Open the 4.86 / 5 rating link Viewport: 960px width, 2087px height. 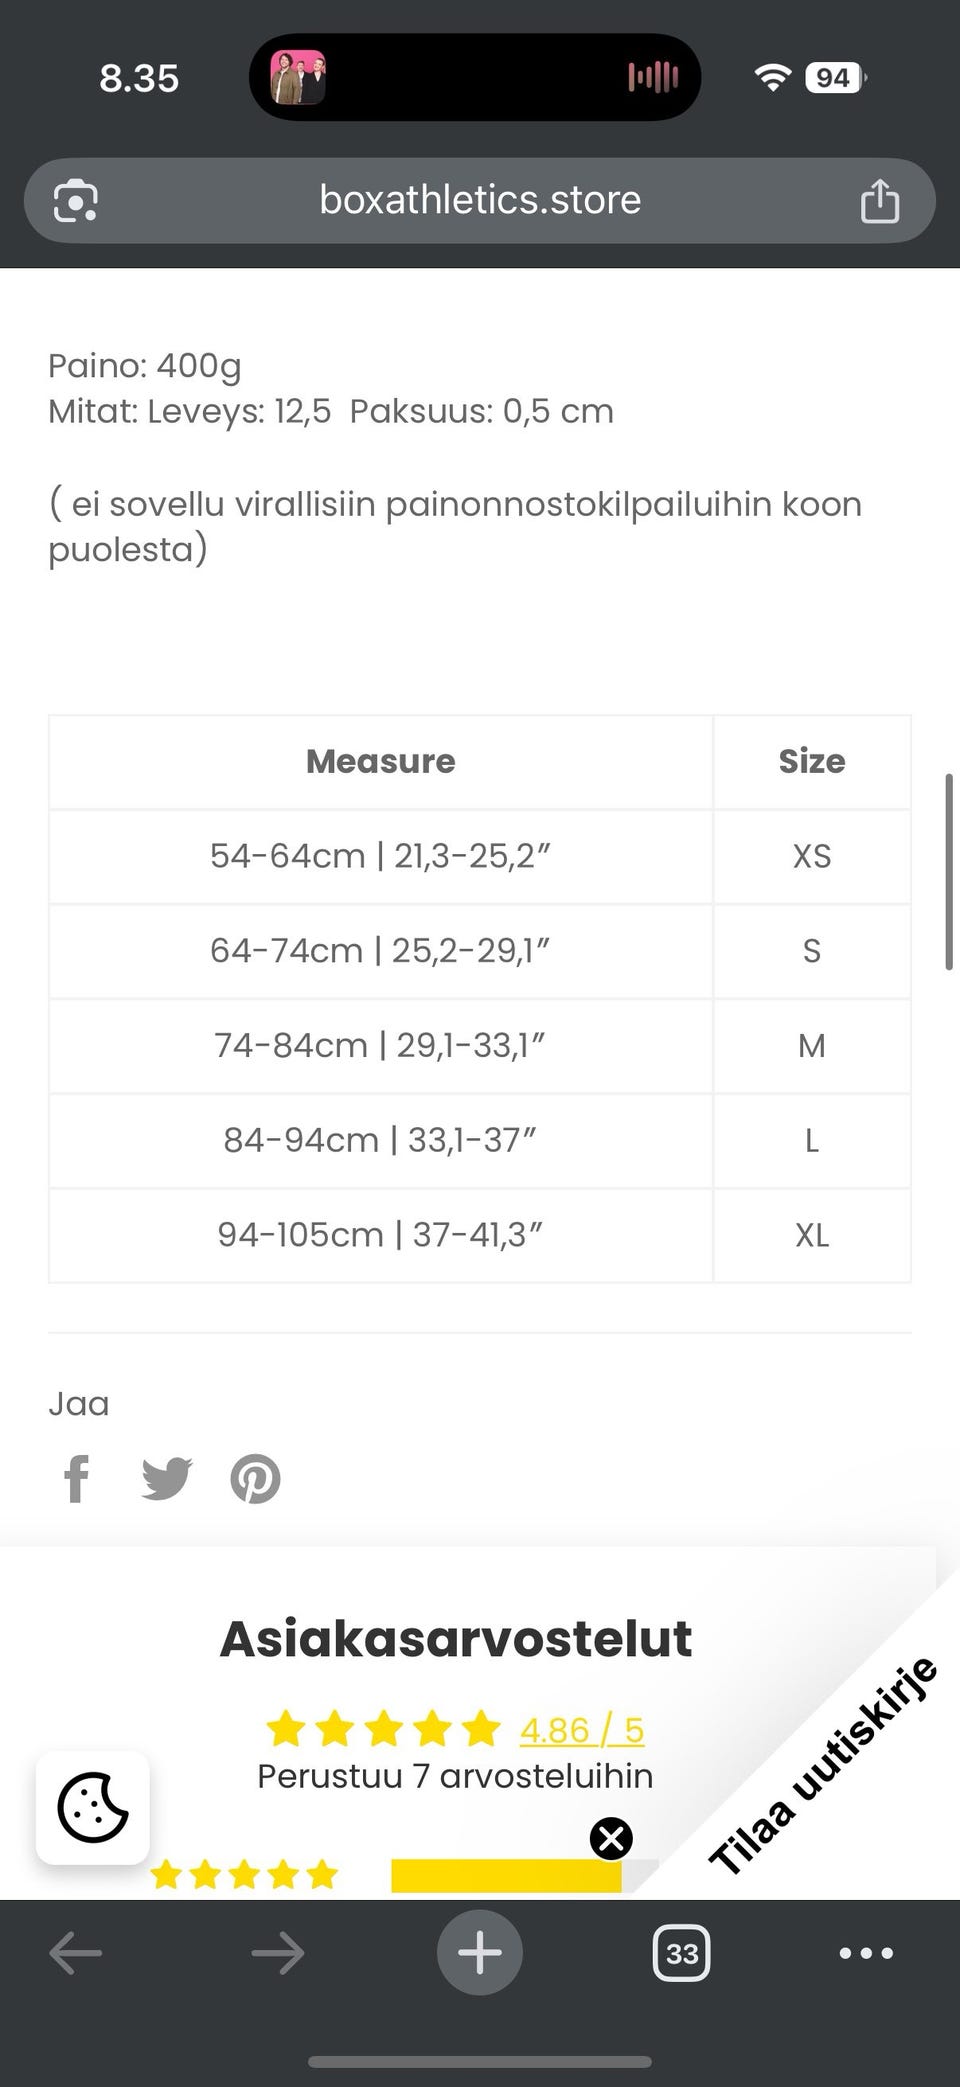[581, 1729]
